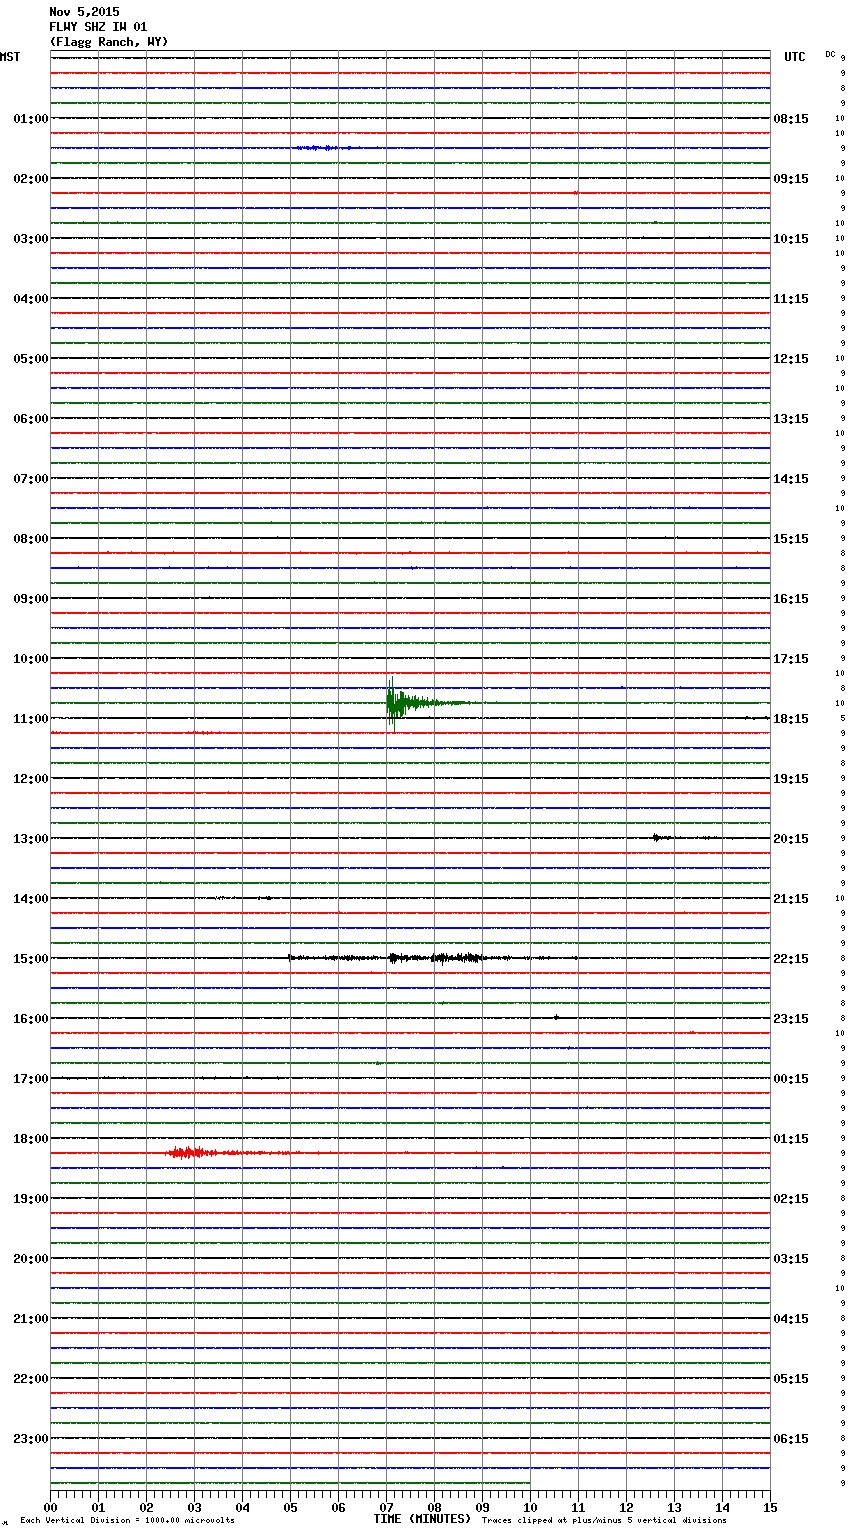Click the '21:00' MST time label
This screenshot has height=1534, width=850.
30,1319
